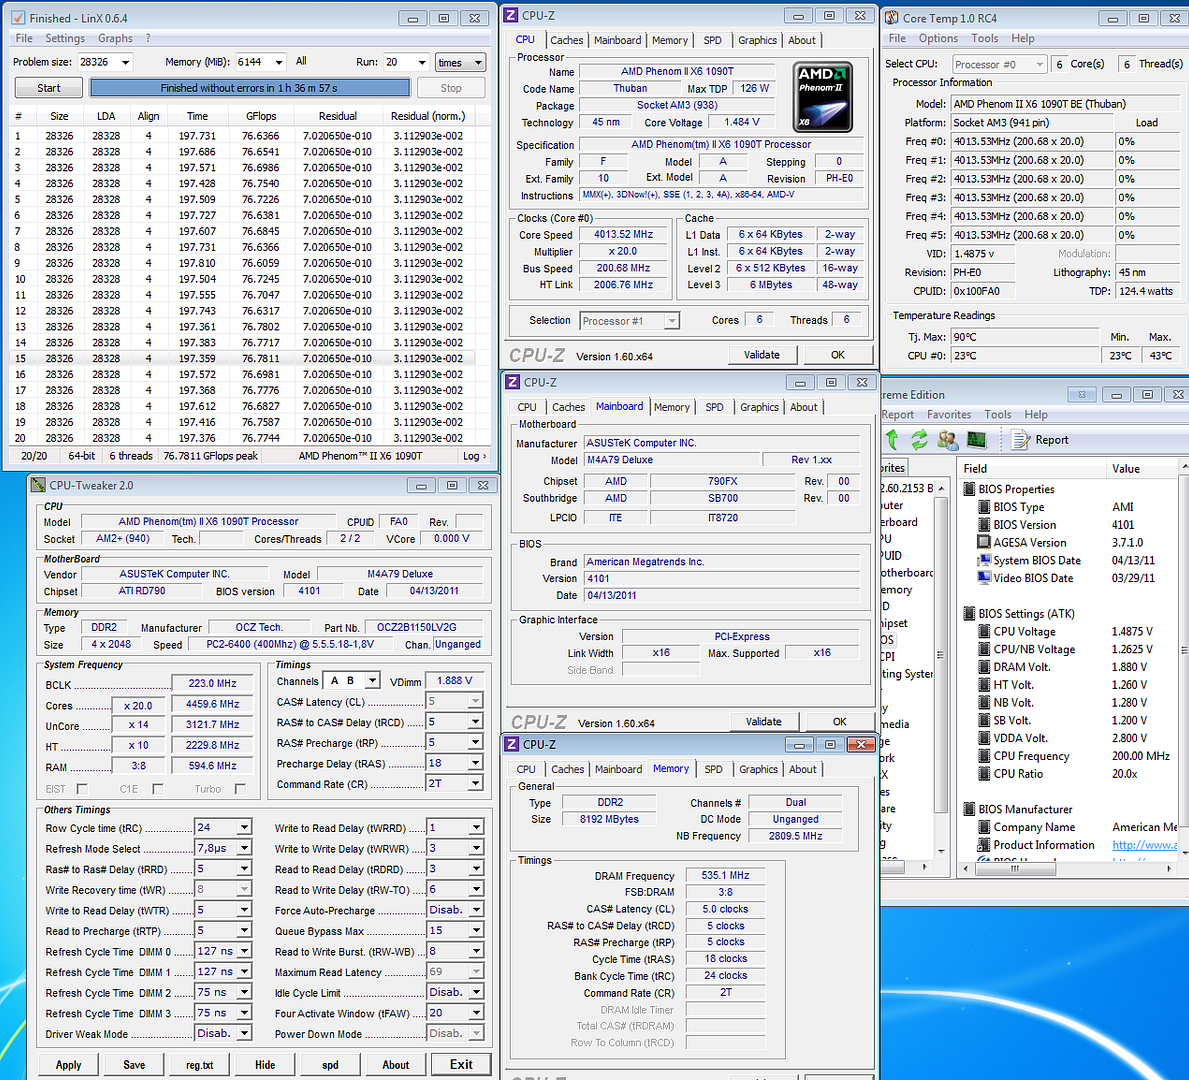Viewport: 1189px width, 1080px height.
Task: Click the CPU-Tweaker title bar icon
Action: [38, 485]
